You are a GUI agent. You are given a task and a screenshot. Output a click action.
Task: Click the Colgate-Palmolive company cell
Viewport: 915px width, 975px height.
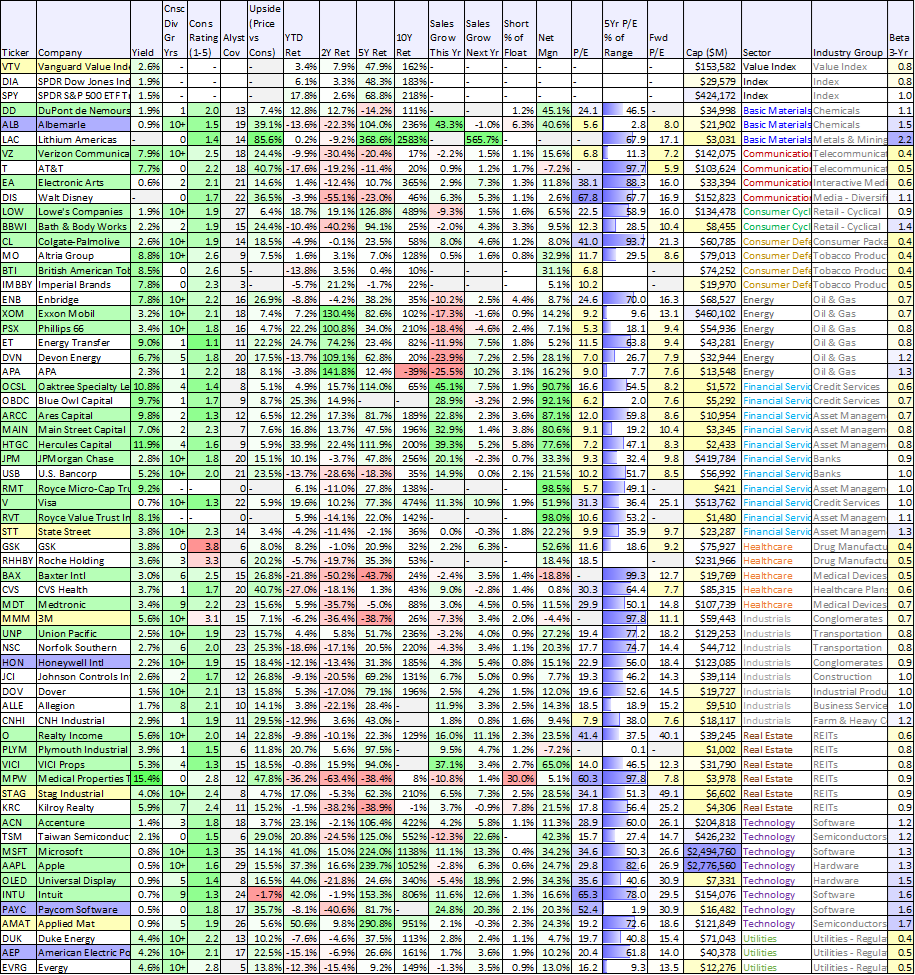(x=83, y=241)
